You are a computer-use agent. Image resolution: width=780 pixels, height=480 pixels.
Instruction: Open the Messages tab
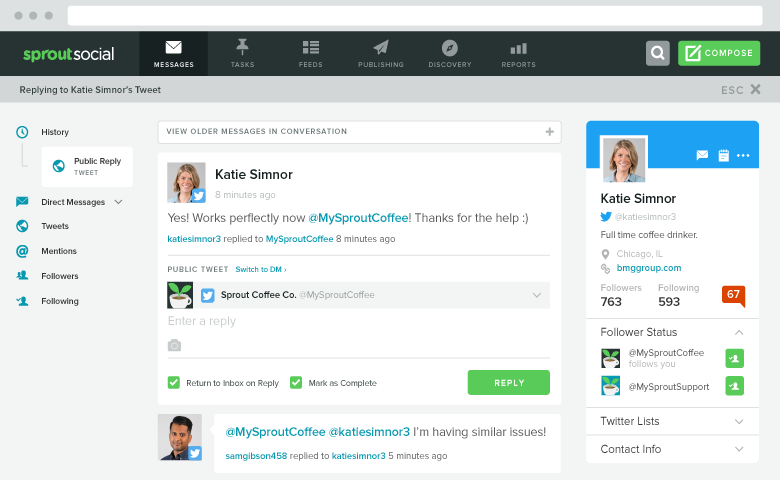coord(174,54)
